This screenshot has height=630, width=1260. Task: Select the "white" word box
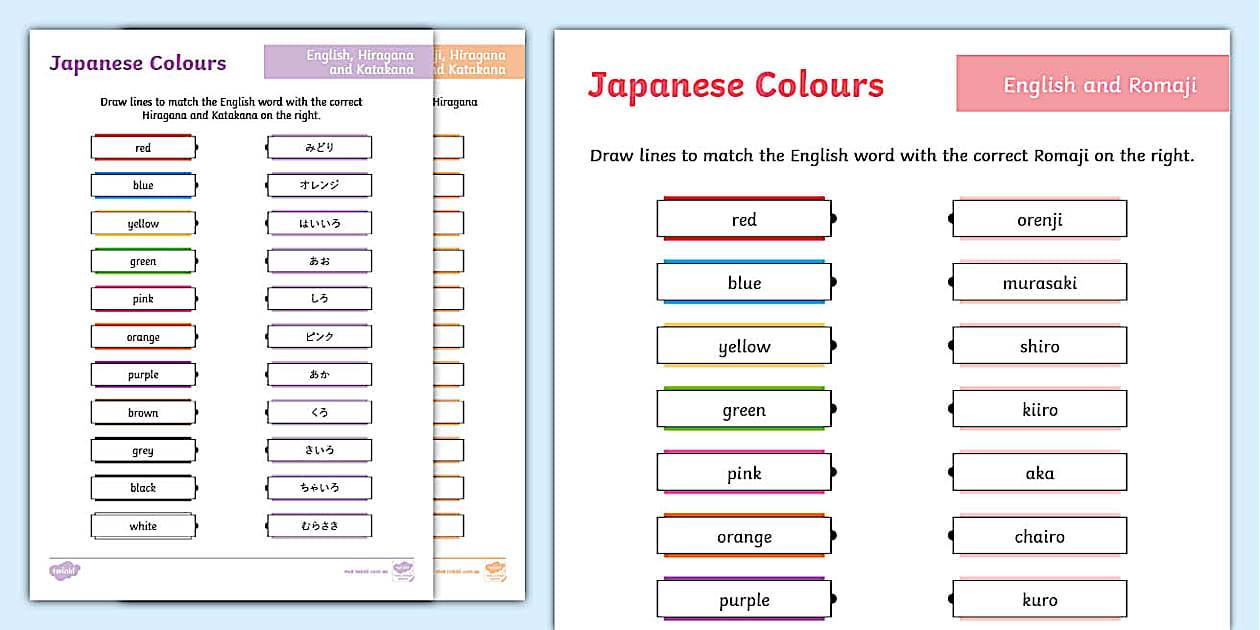click(x=143, y=526)
